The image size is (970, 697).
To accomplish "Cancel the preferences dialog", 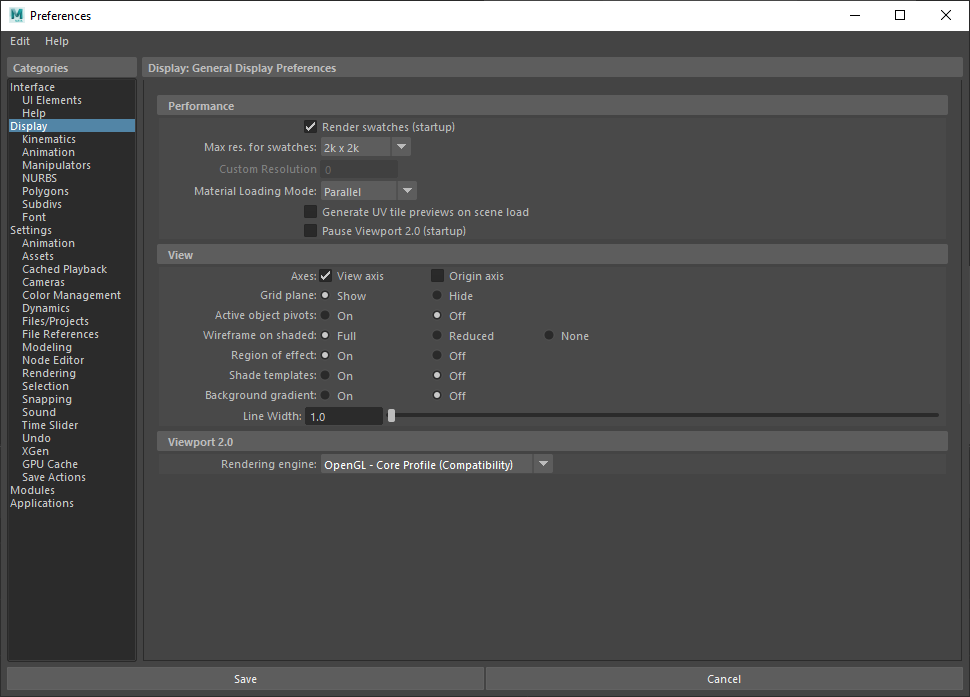I will click(724, 678).
